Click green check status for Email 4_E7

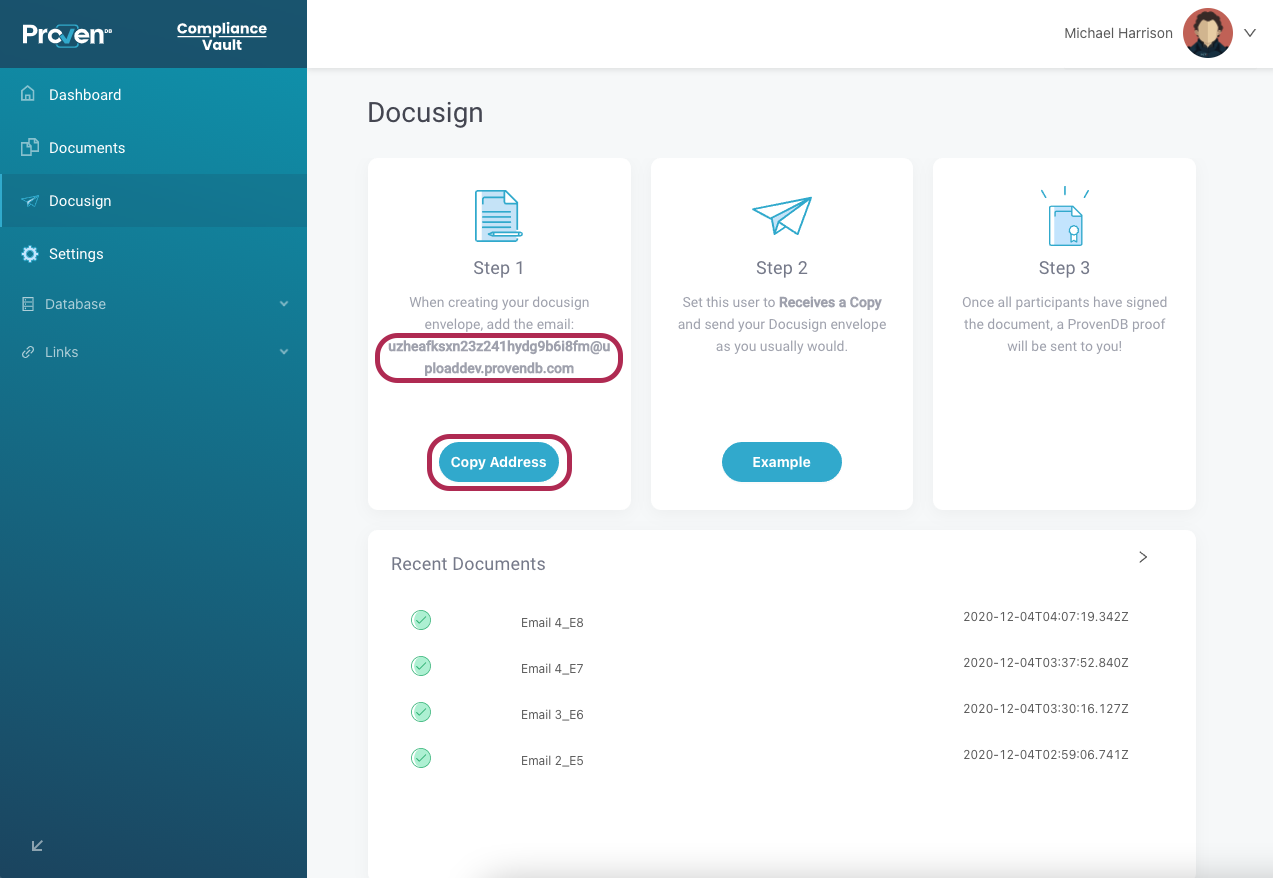(x=421, y=666)
